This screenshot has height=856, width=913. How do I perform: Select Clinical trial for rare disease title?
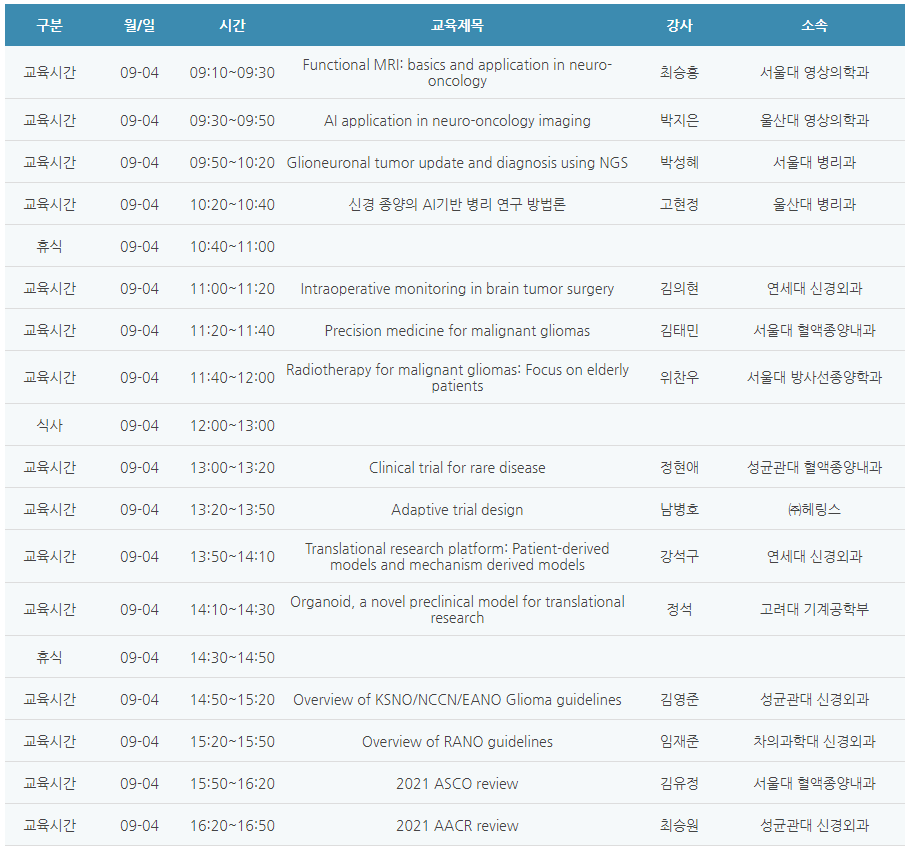point(457,468)
